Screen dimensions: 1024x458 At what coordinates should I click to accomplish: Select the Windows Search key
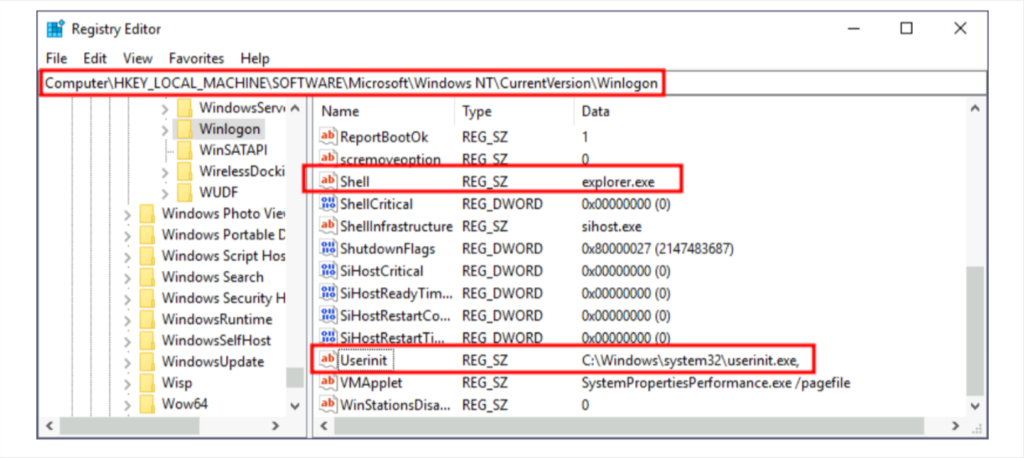[x=212, y=277]
